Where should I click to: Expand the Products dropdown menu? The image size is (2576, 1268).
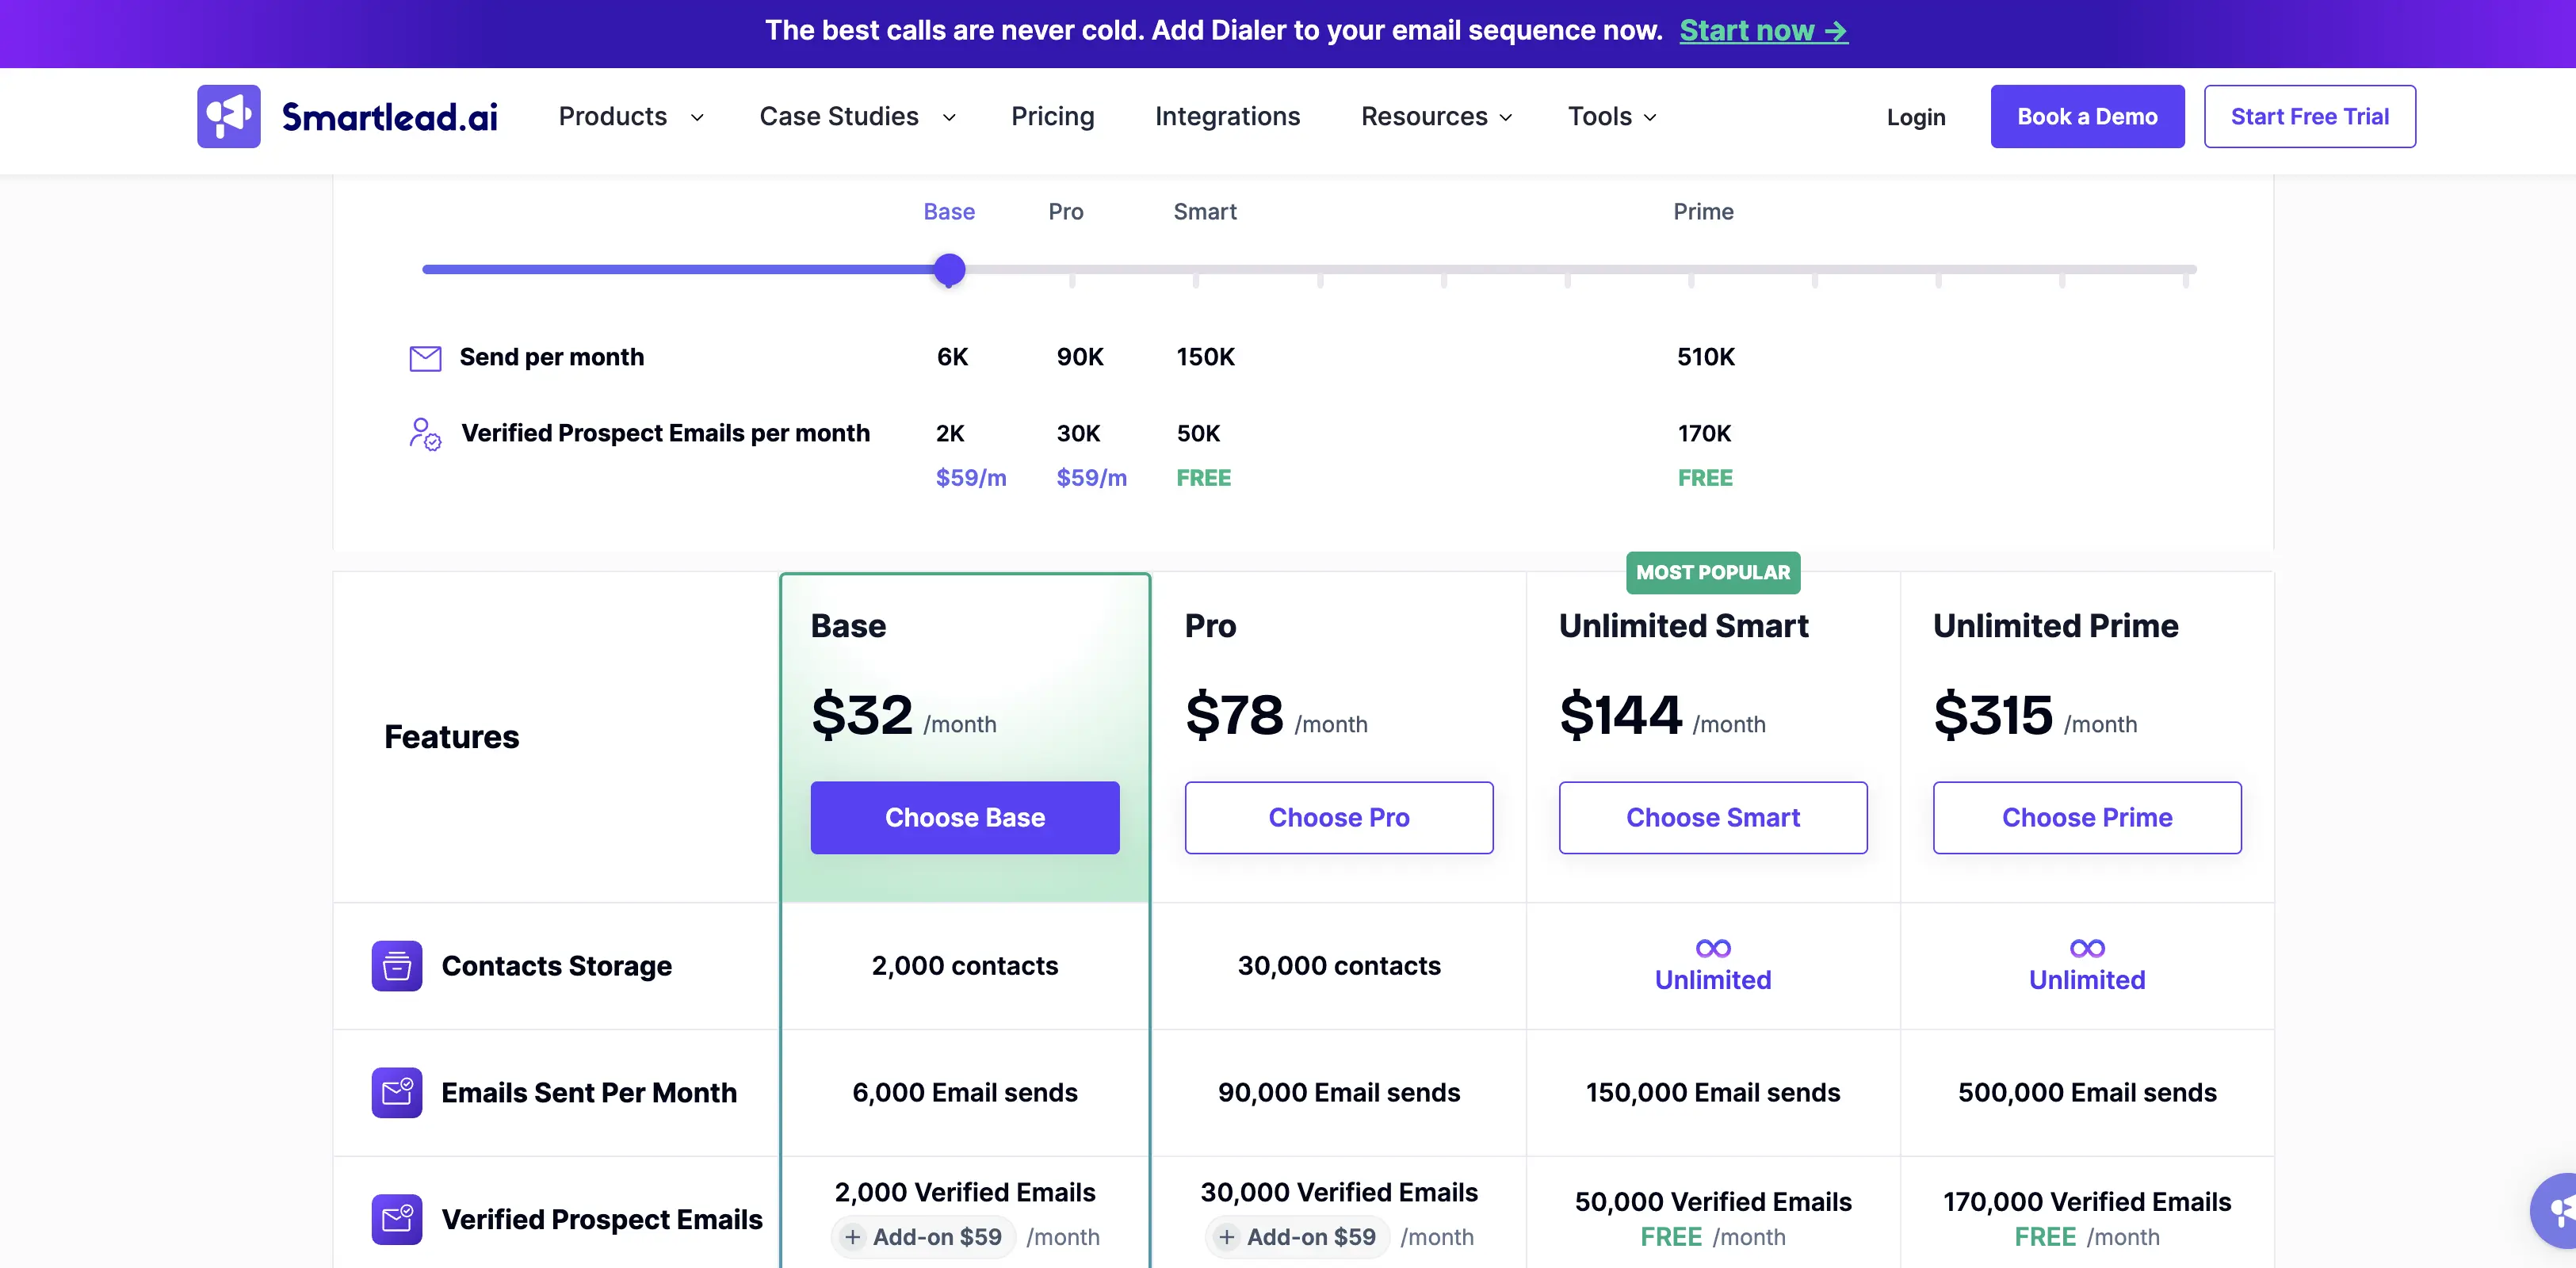(x=631, y=117)
